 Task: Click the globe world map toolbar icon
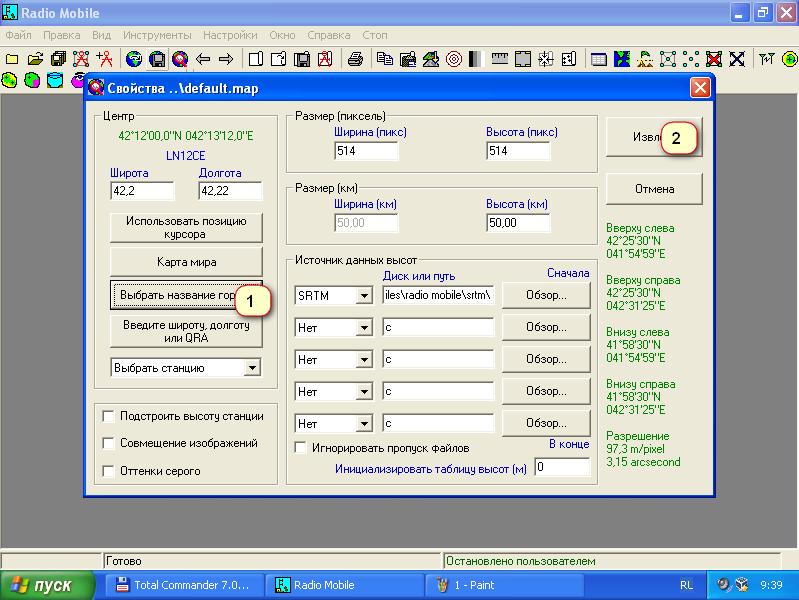click(134, 59)
